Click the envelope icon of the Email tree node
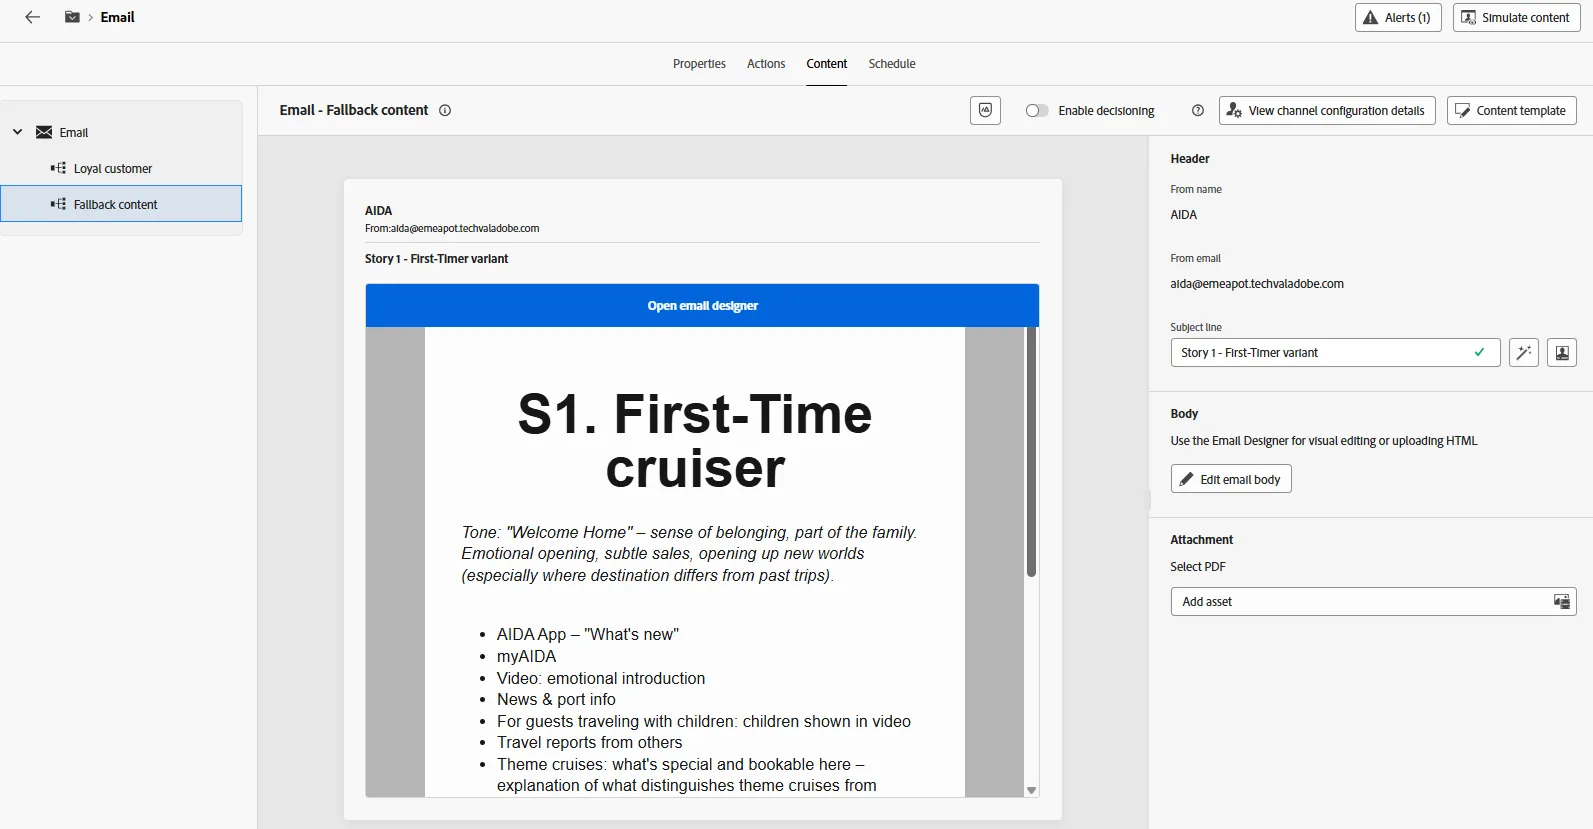The height and width of the screenshot is (829, 1593). click(44, 132)
